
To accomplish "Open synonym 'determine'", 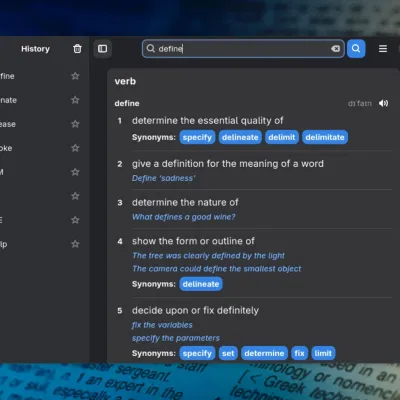I will pyautogui.click(x=264, y=353).
